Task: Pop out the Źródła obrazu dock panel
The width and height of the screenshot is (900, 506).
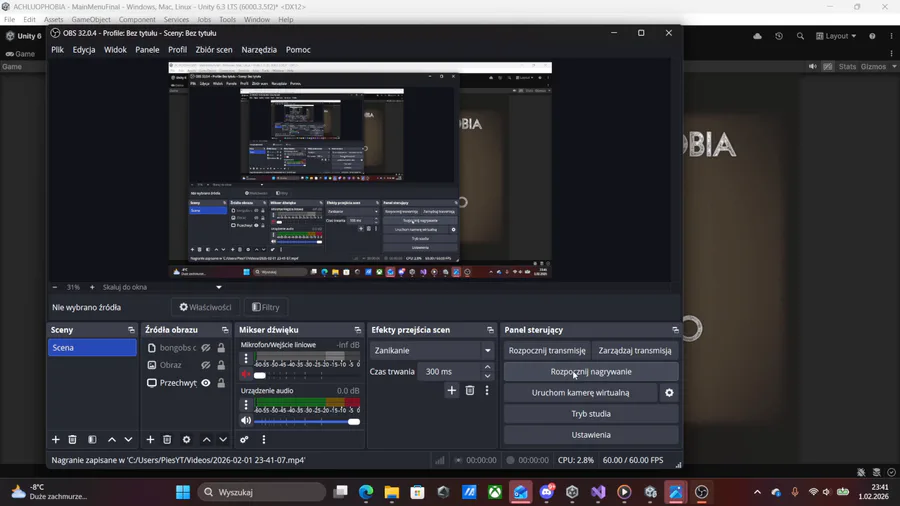Action: click(x=225, y=330)
